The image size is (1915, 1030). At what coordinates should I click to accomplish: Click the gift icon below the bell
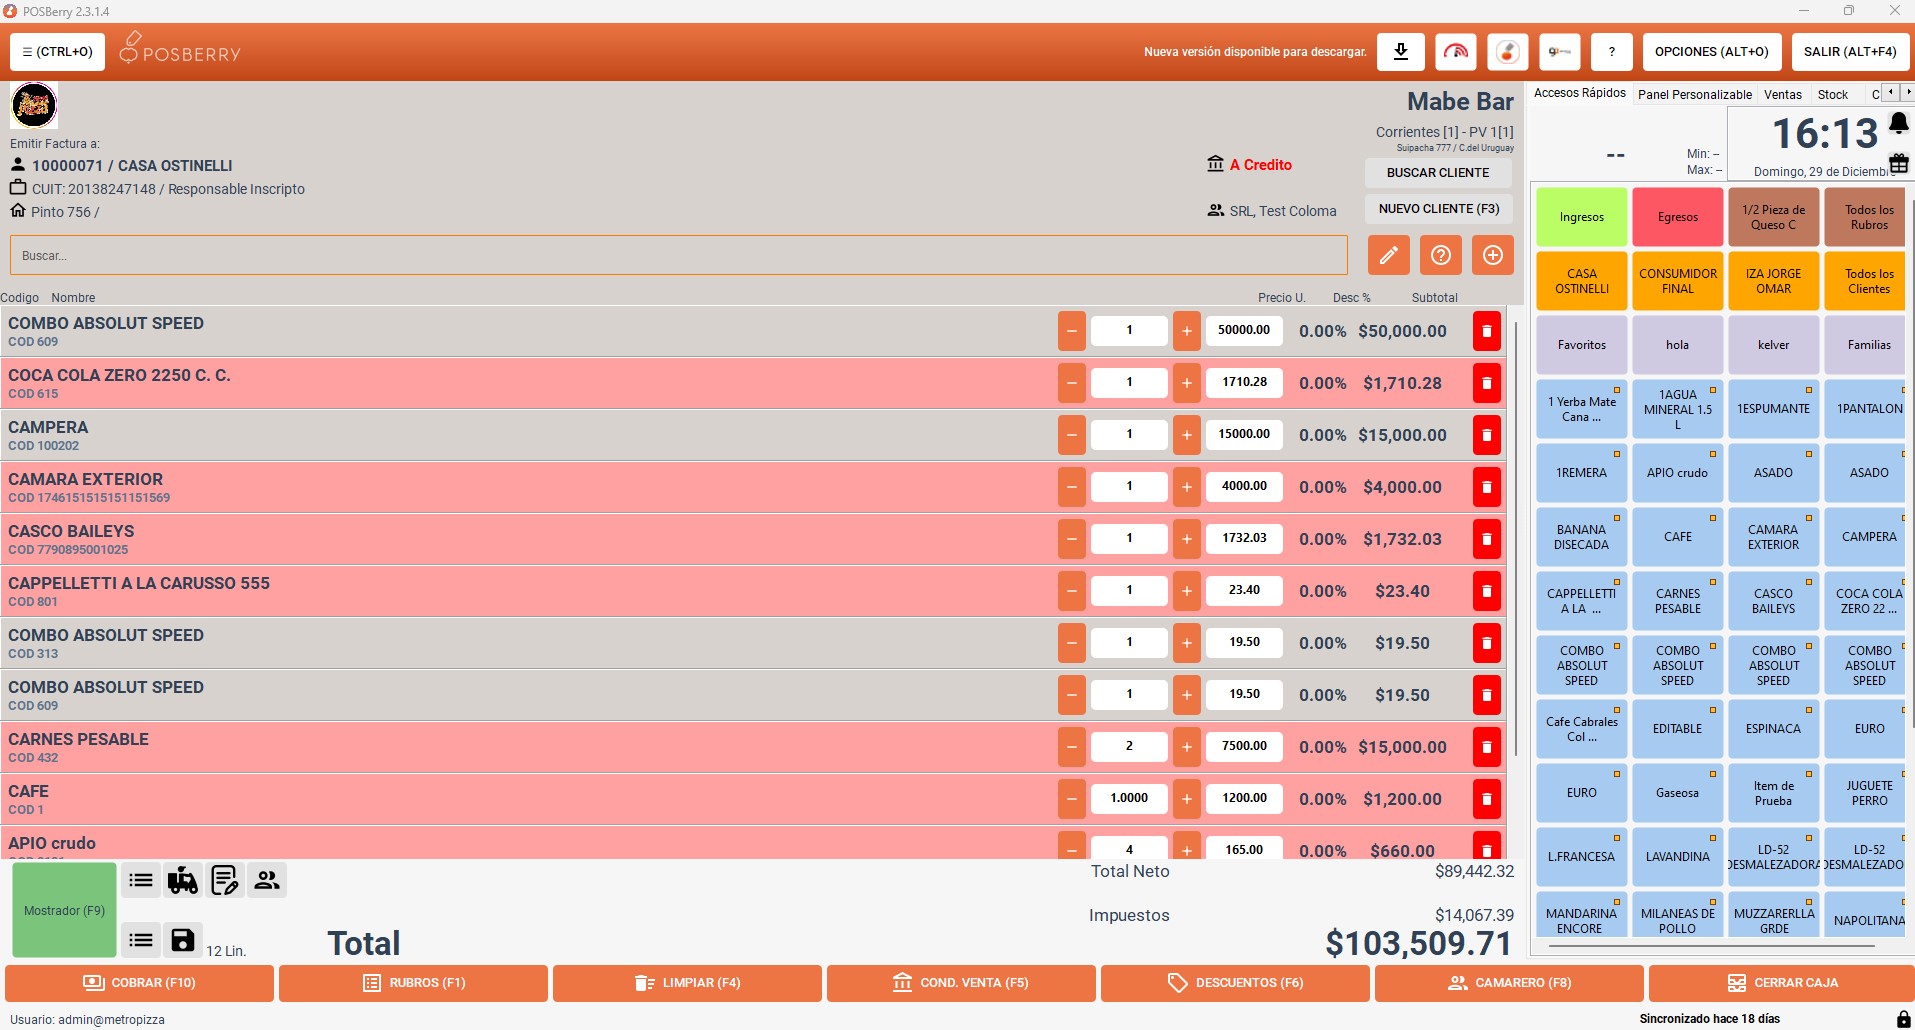coord(1898,163)
